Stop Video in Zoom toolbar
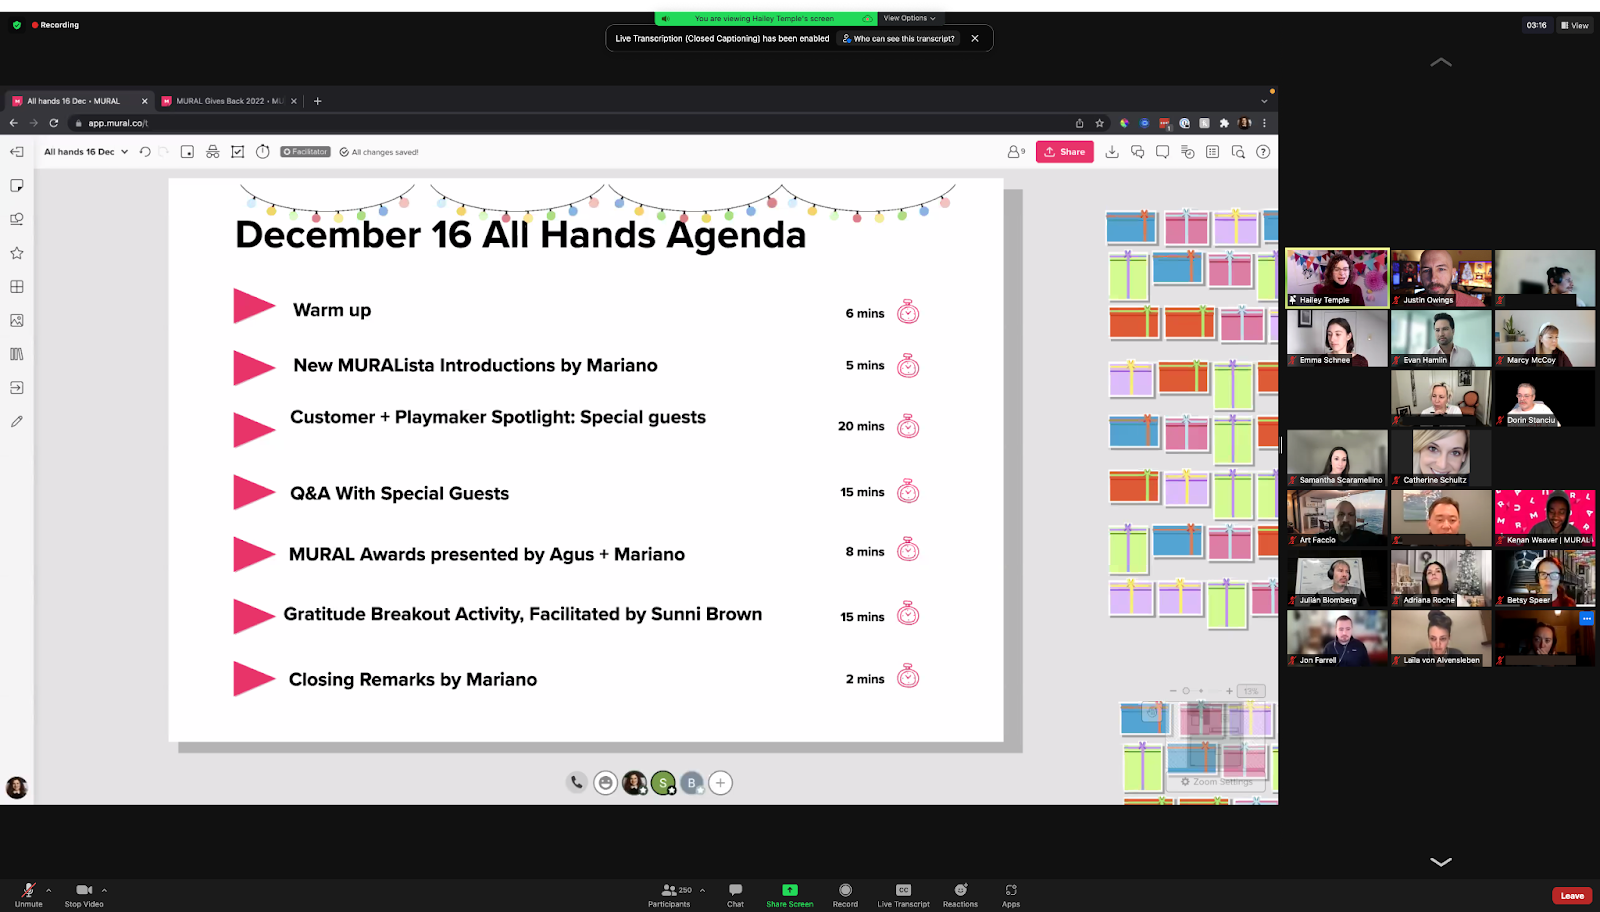1600x912 pixels. [84, 894]
